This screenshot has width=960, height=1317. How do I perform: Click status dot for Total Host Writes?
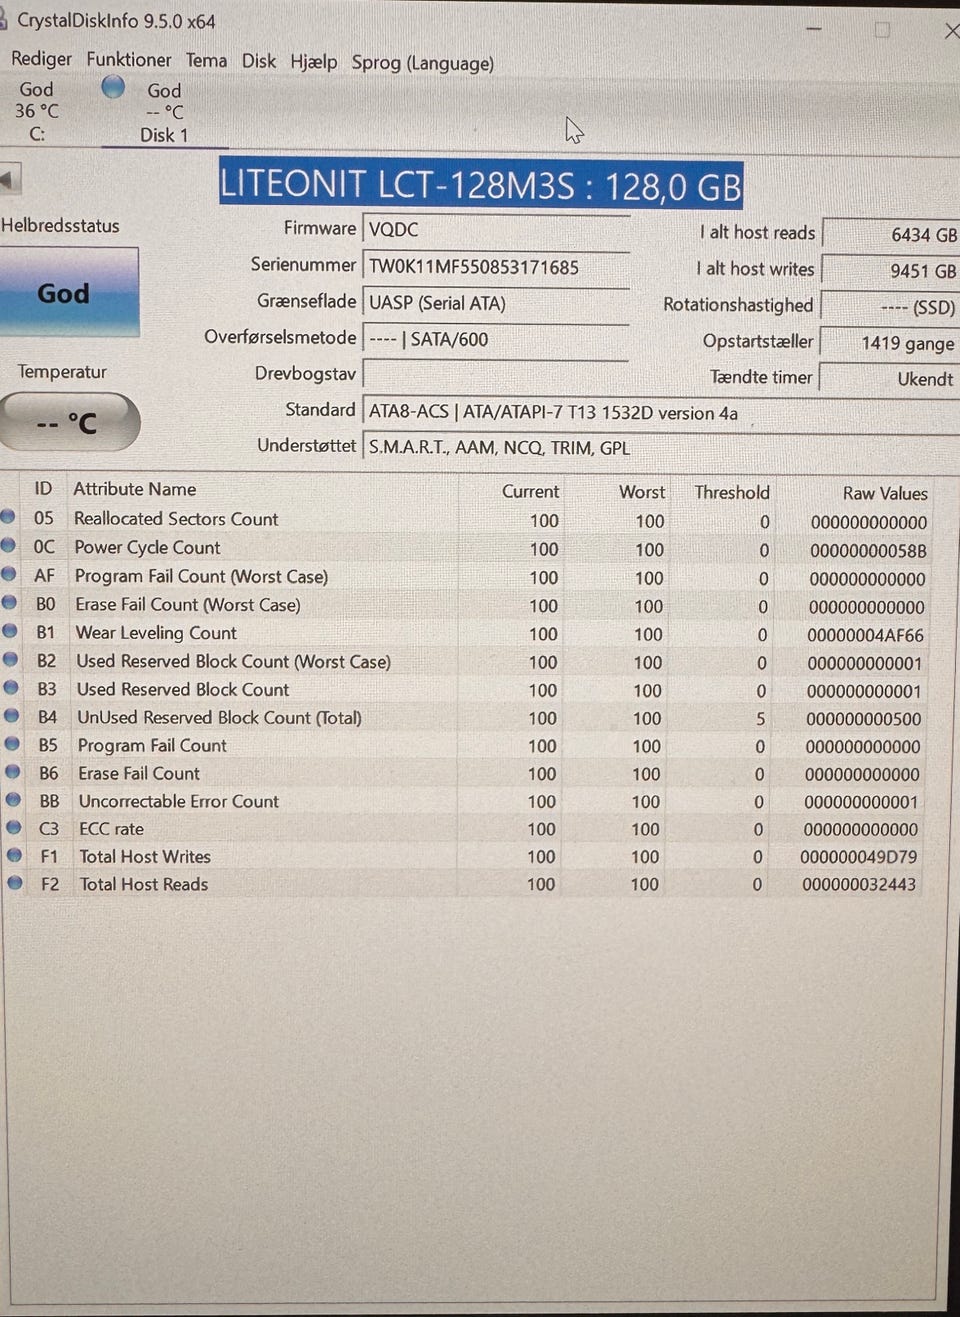[x=14, y=856]
